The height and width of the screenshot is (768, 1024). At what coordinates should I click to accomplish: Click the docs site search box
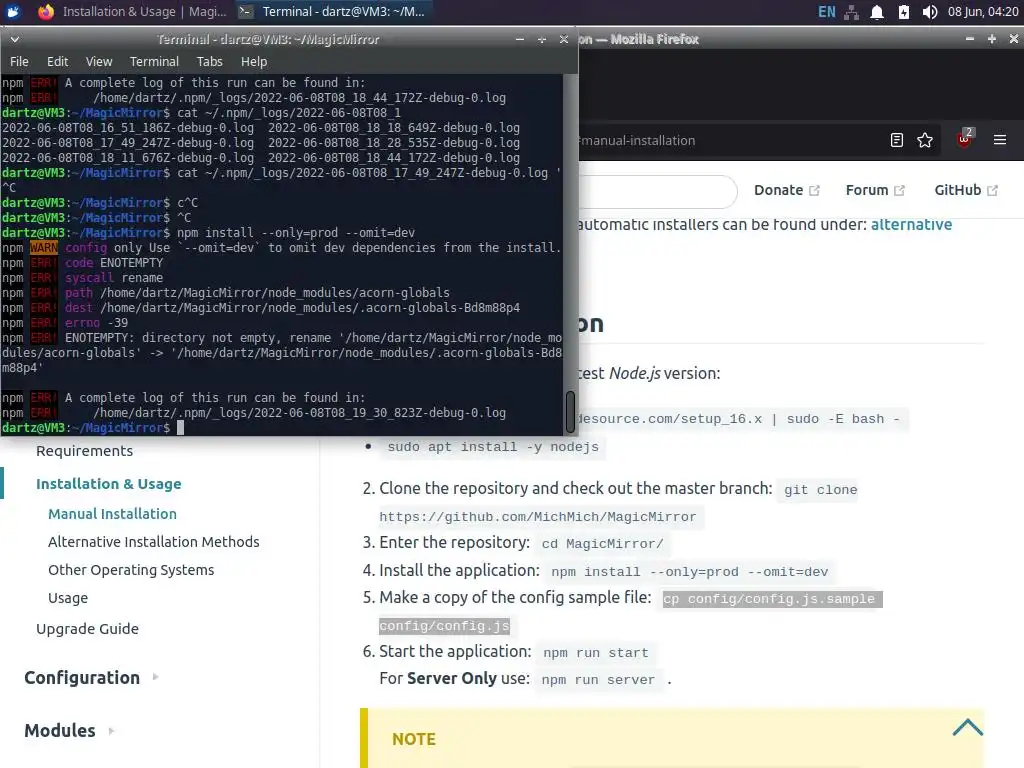658,191
